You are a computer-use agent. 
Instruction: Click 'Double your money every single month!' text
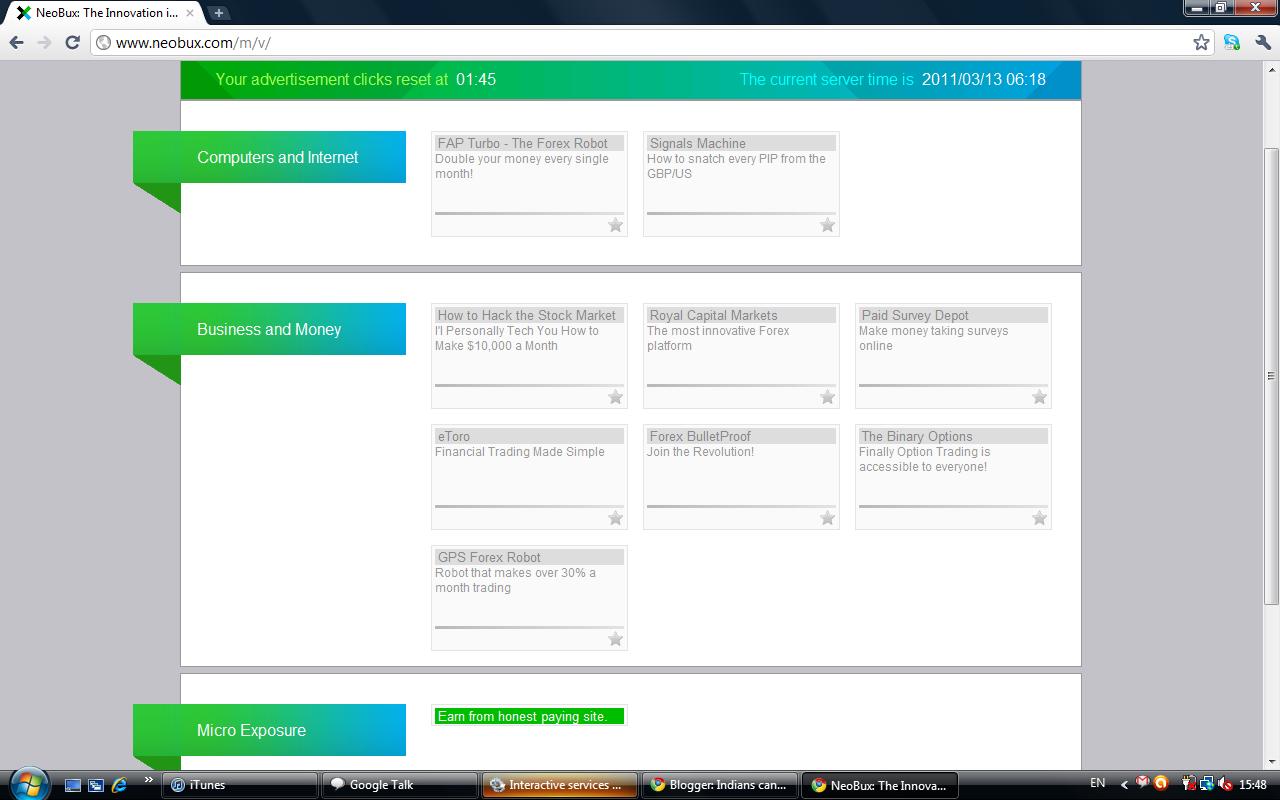click(x=522, y=166)
